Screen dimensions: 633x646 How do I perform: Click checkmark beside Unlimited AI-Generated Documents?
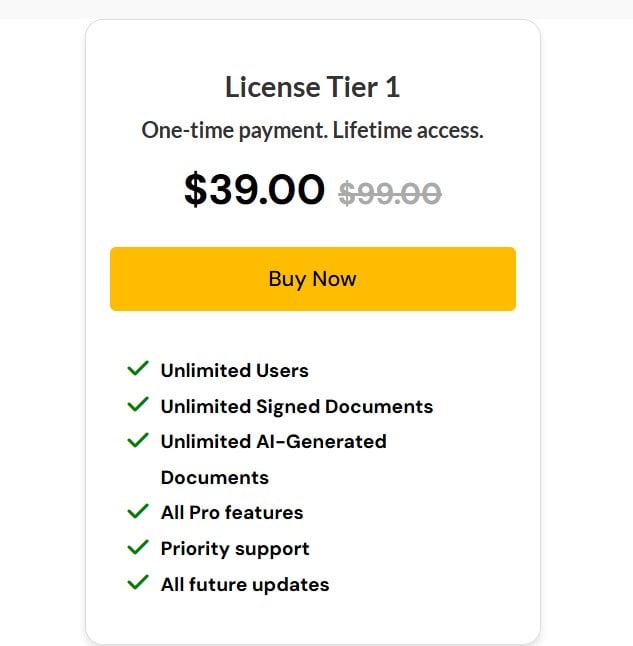(x=138, y=440)
